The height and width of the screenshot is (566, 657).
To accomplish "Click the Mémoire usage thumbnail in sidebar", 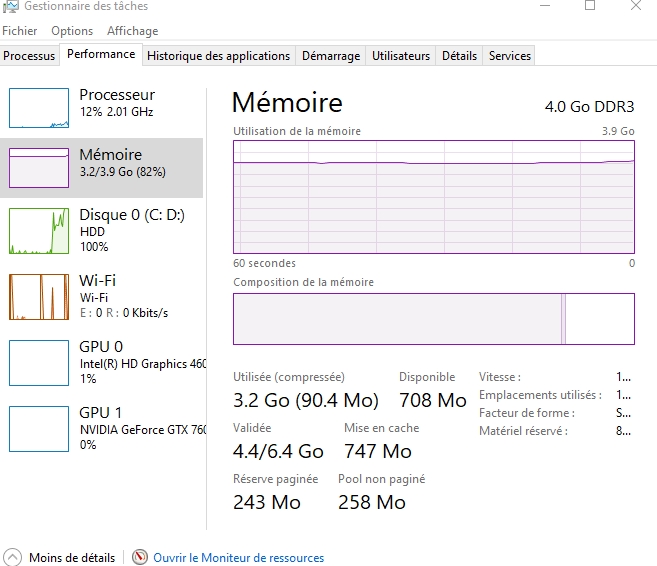I will coord(39,168).
